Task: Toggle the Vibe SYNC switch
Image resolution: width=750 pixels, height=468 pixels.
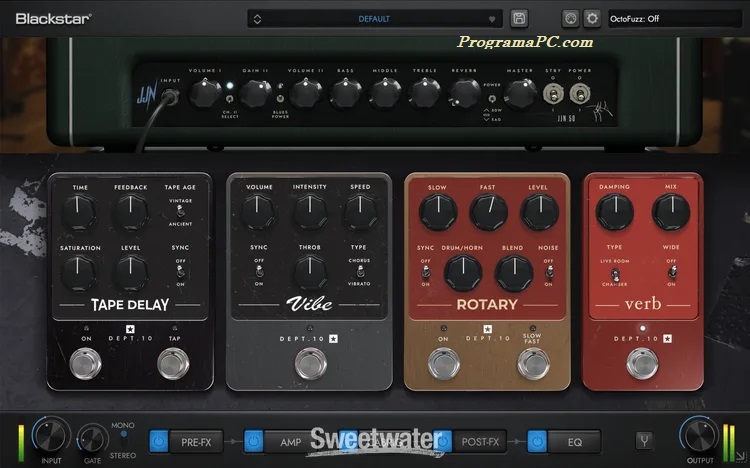Action: click(x=259, y=272)
